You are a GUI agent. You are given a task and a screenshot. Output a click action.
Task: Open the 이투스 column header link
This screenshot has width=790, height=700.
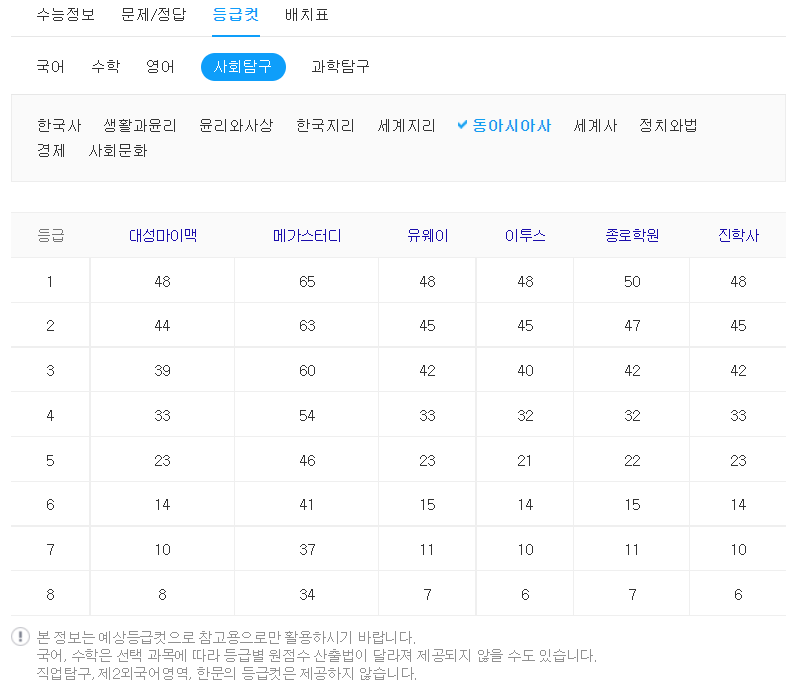525,235
